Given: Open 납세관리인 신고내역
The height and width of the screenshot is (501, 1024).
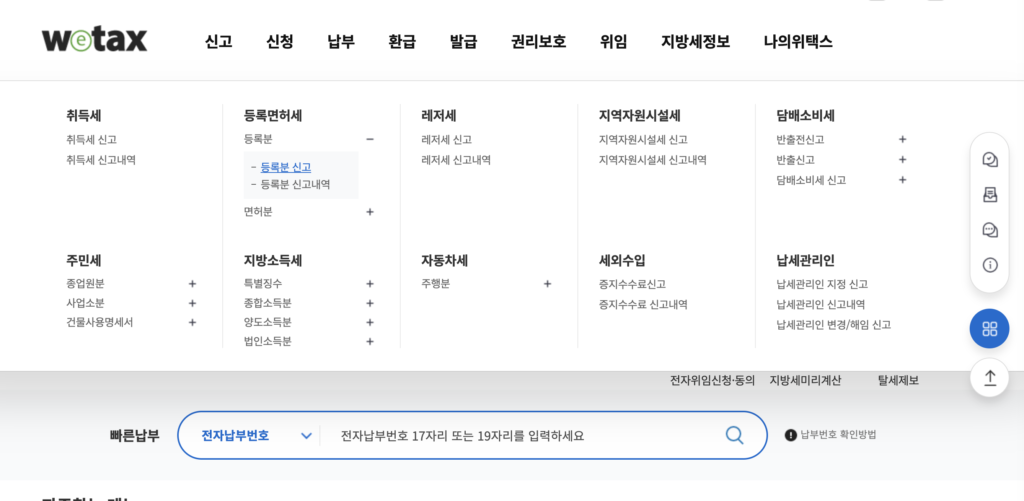Looking at the screenshot, I should pos(821,304).
